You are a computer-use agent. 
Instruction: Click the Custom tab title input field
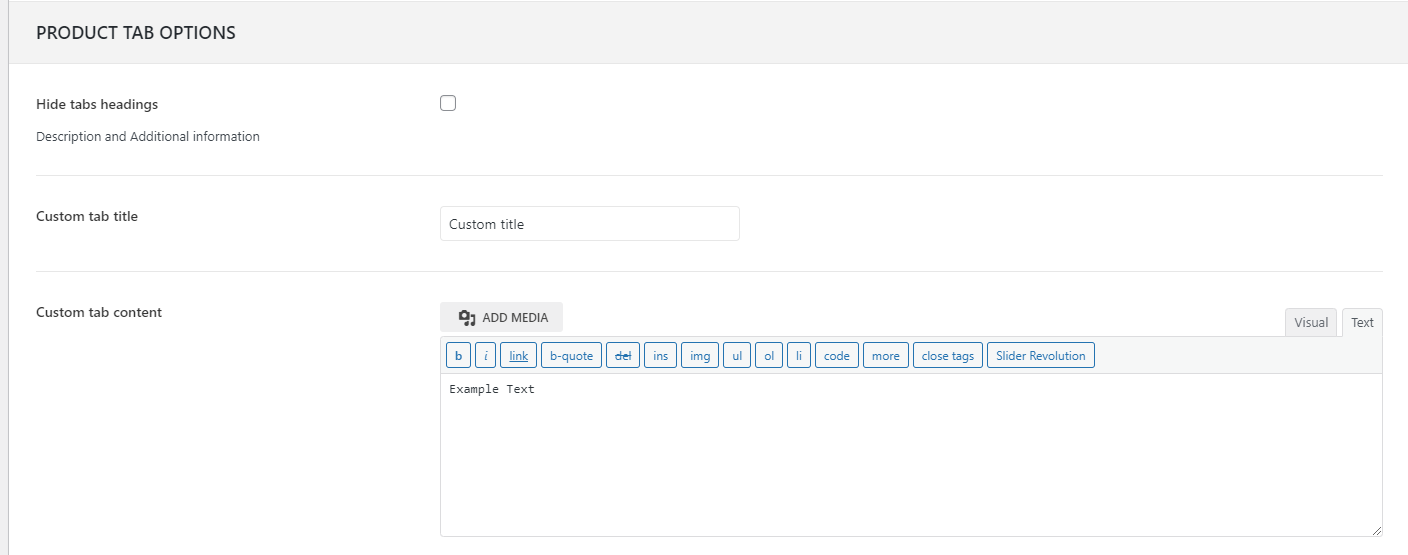(589, 224)
